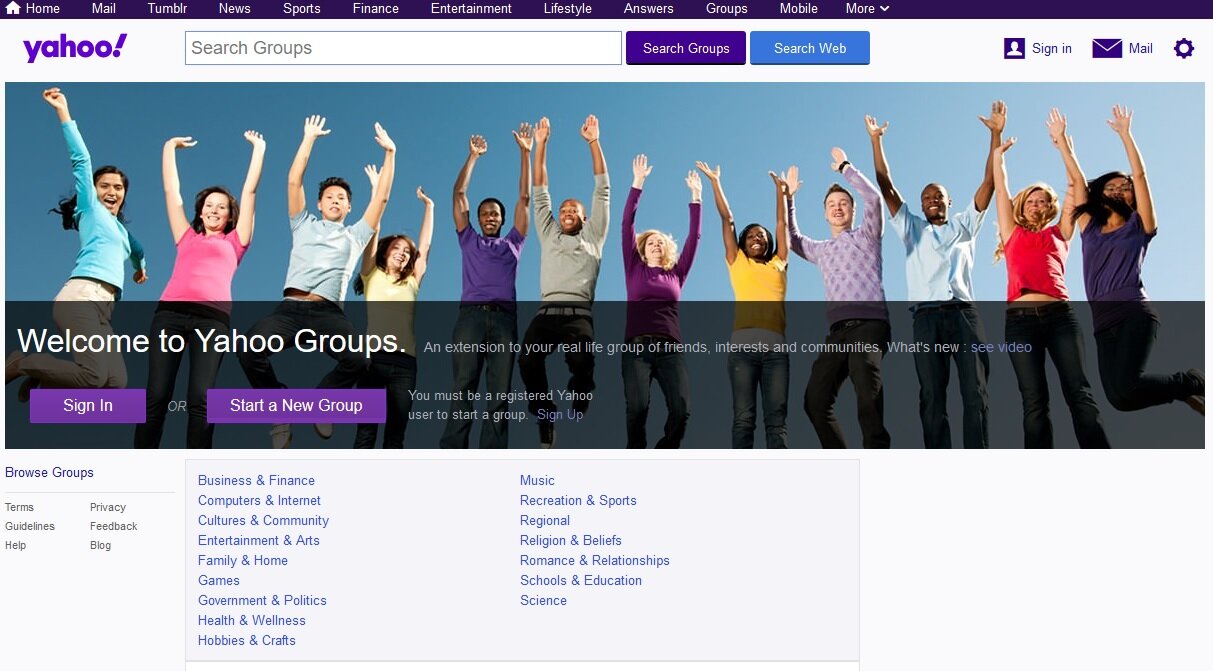Open Mobile in the top navigation bar

click(799, 8)
